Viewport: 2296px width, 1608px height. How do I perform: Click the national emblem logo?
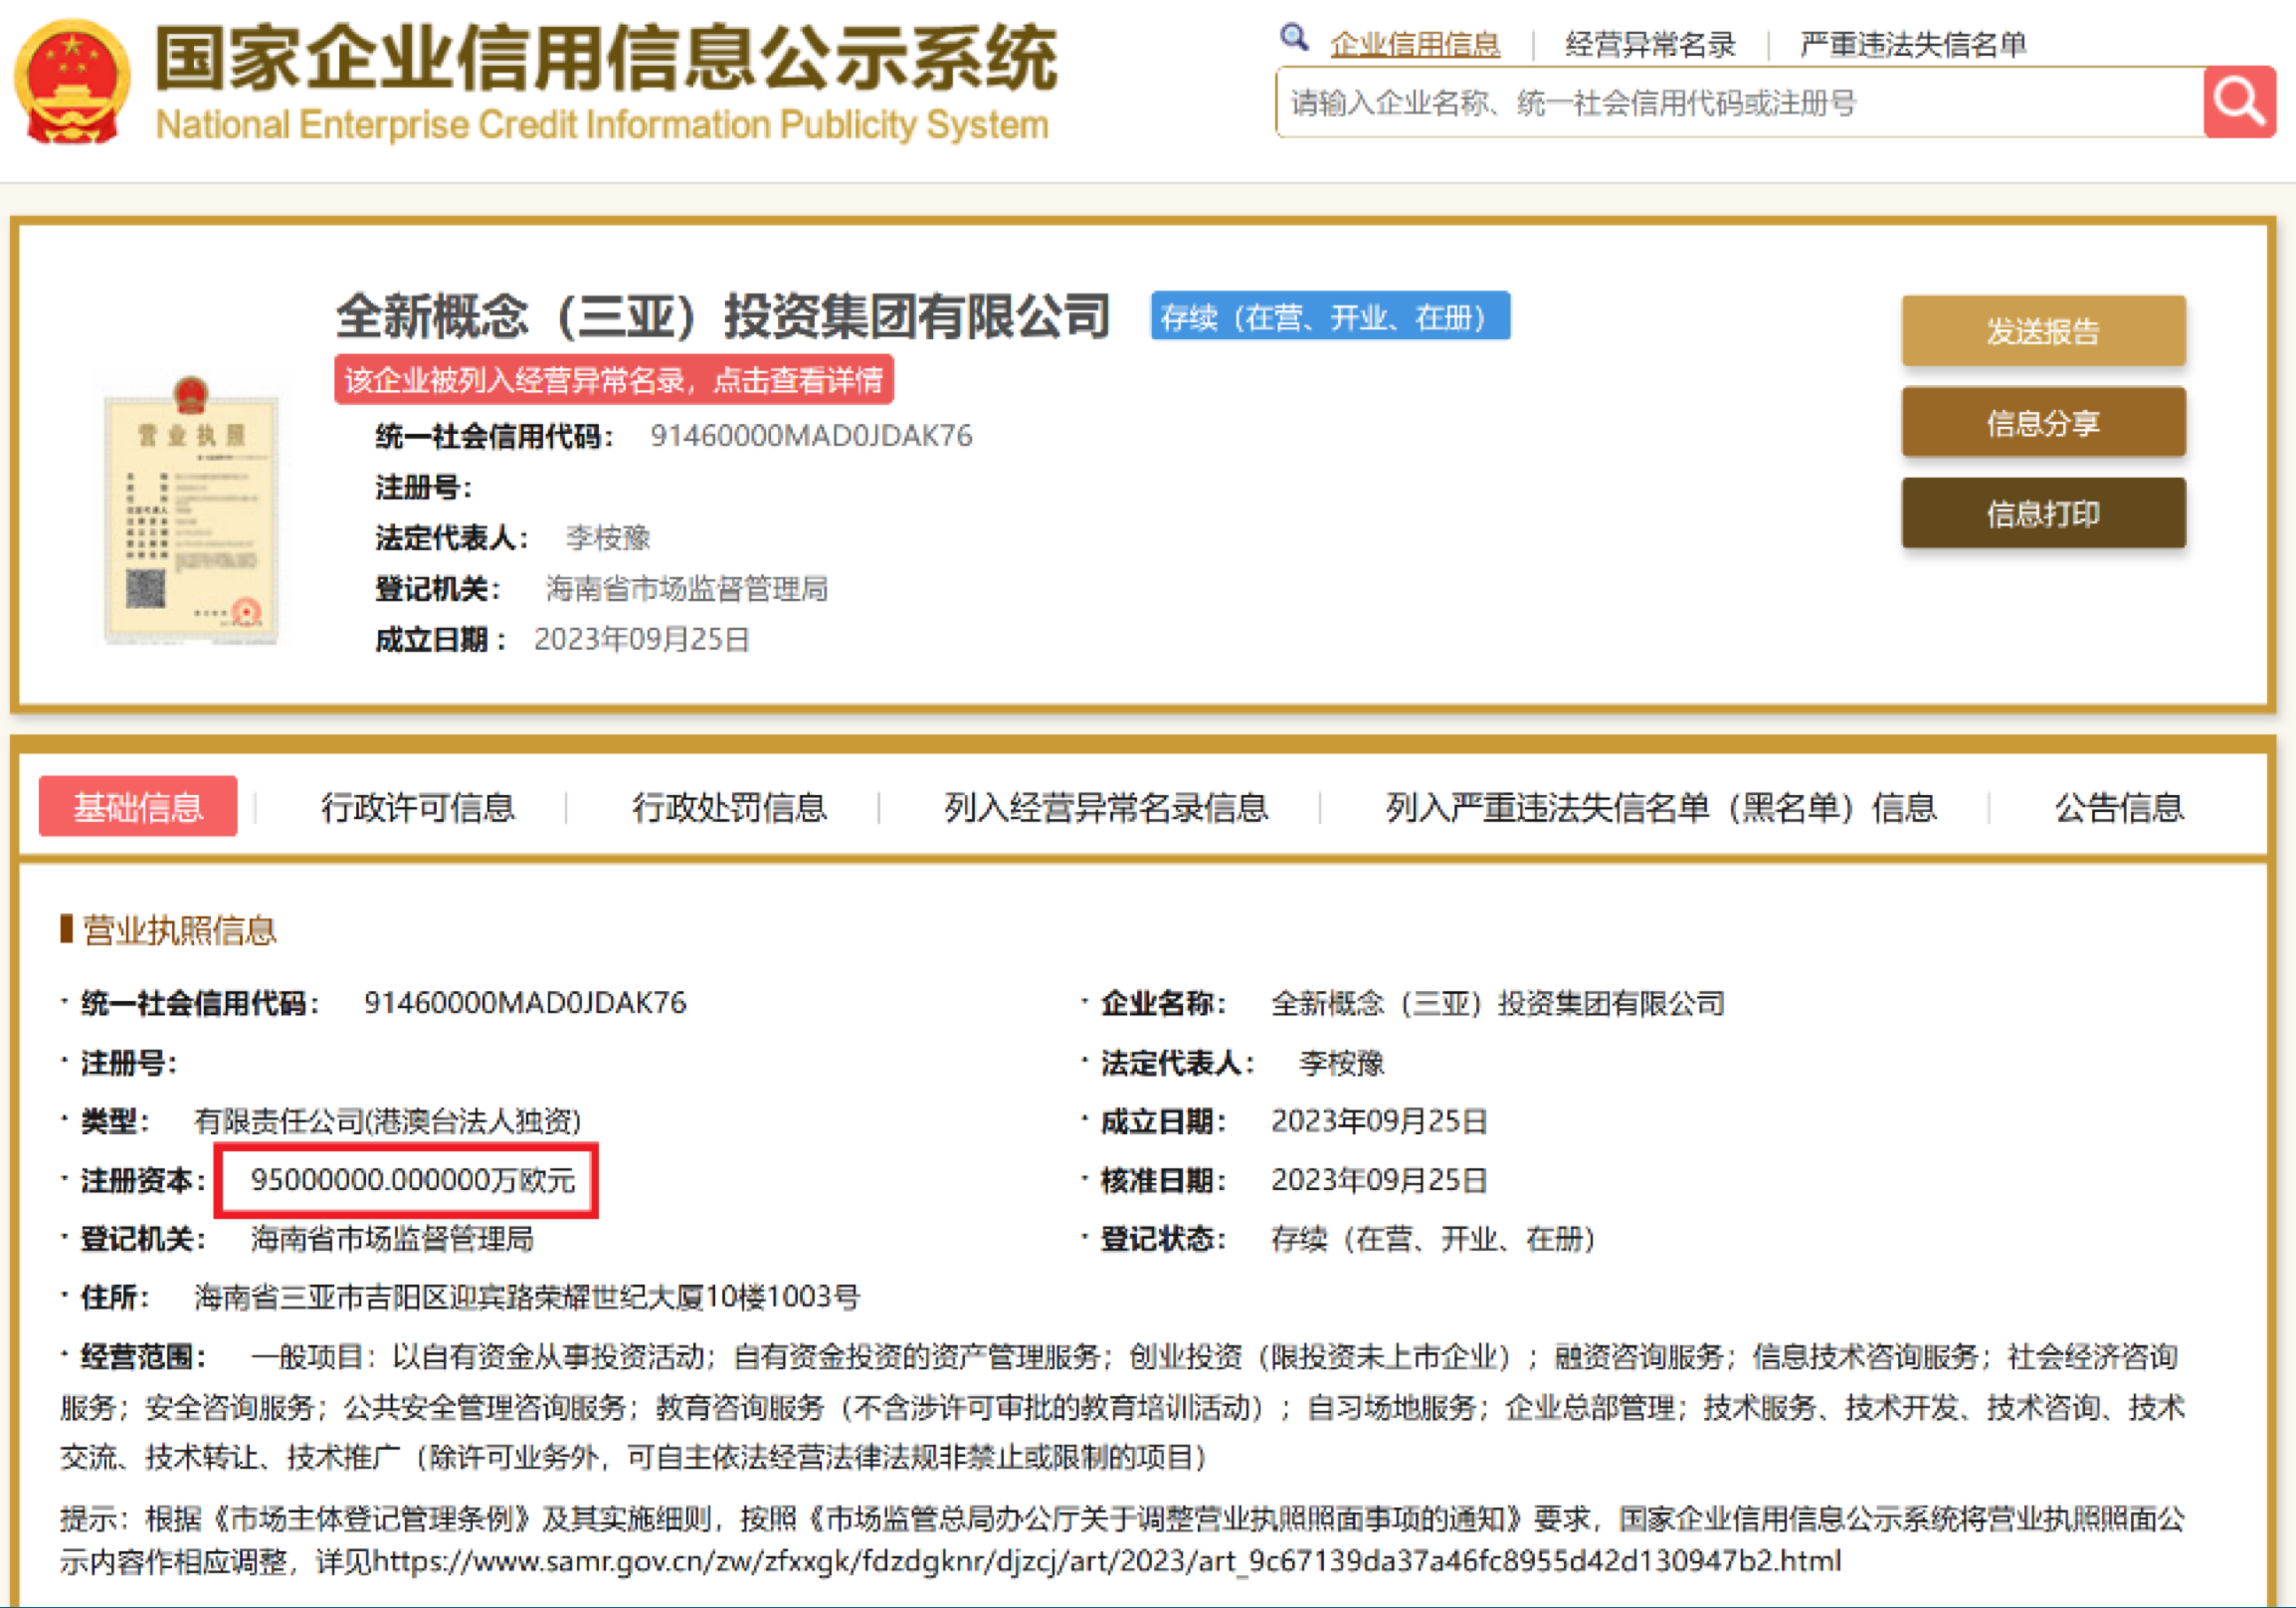coord(71,83)
